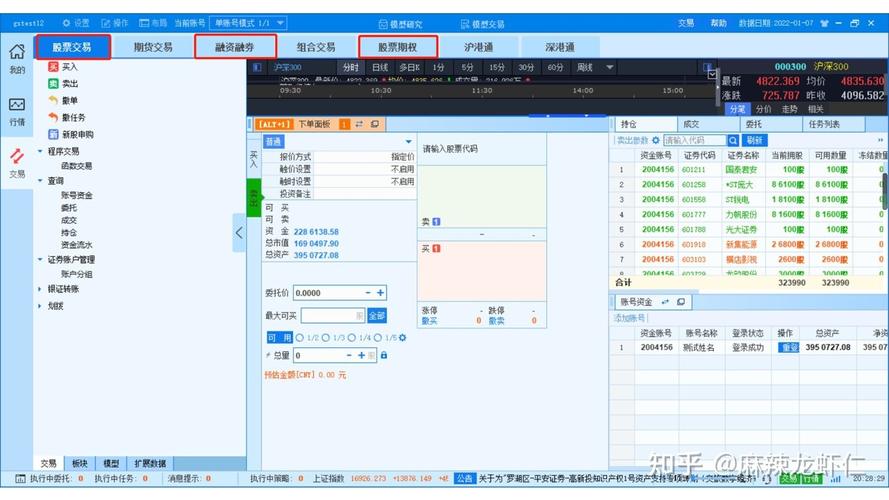Click the 最大可买 input field

coord(333,315)
